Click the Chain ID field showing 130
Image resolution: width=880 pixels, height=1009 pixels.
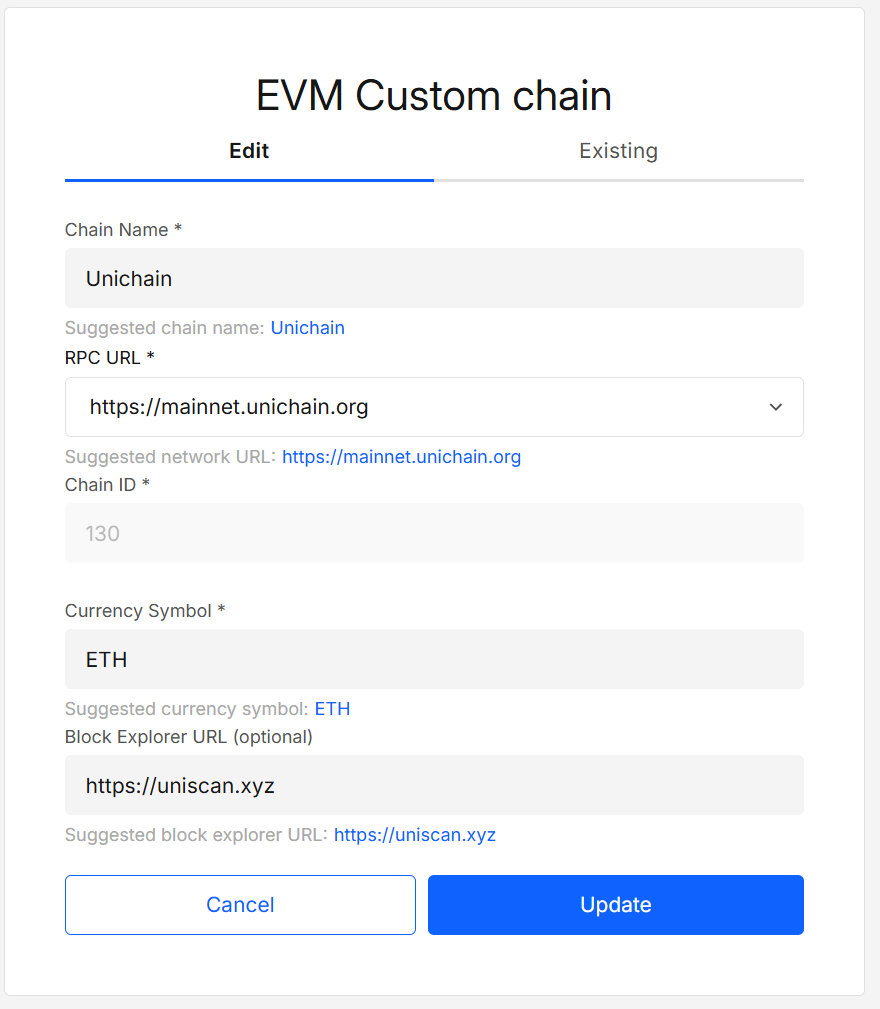[x=435, y=533]
